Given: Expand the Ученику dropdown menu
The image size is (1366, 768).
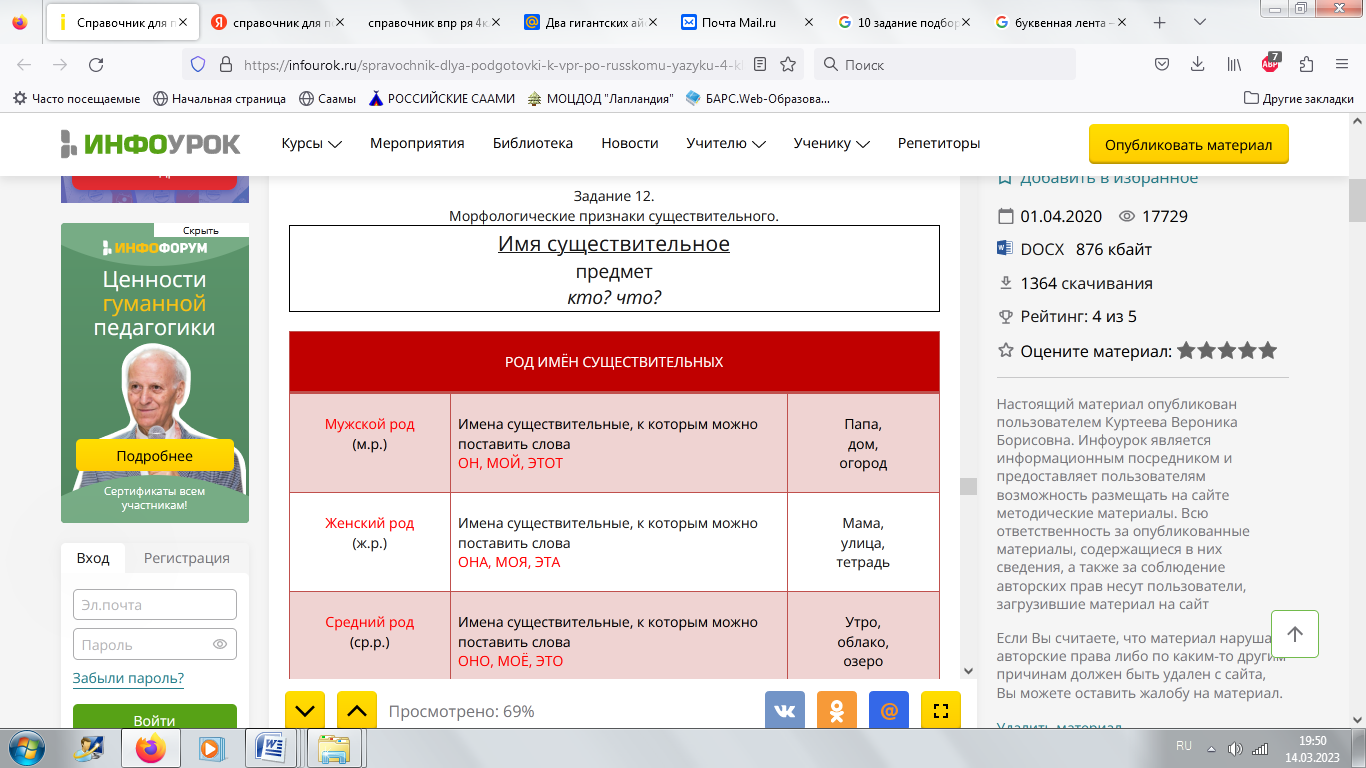Looking at the screenshot, I should 832,143.
